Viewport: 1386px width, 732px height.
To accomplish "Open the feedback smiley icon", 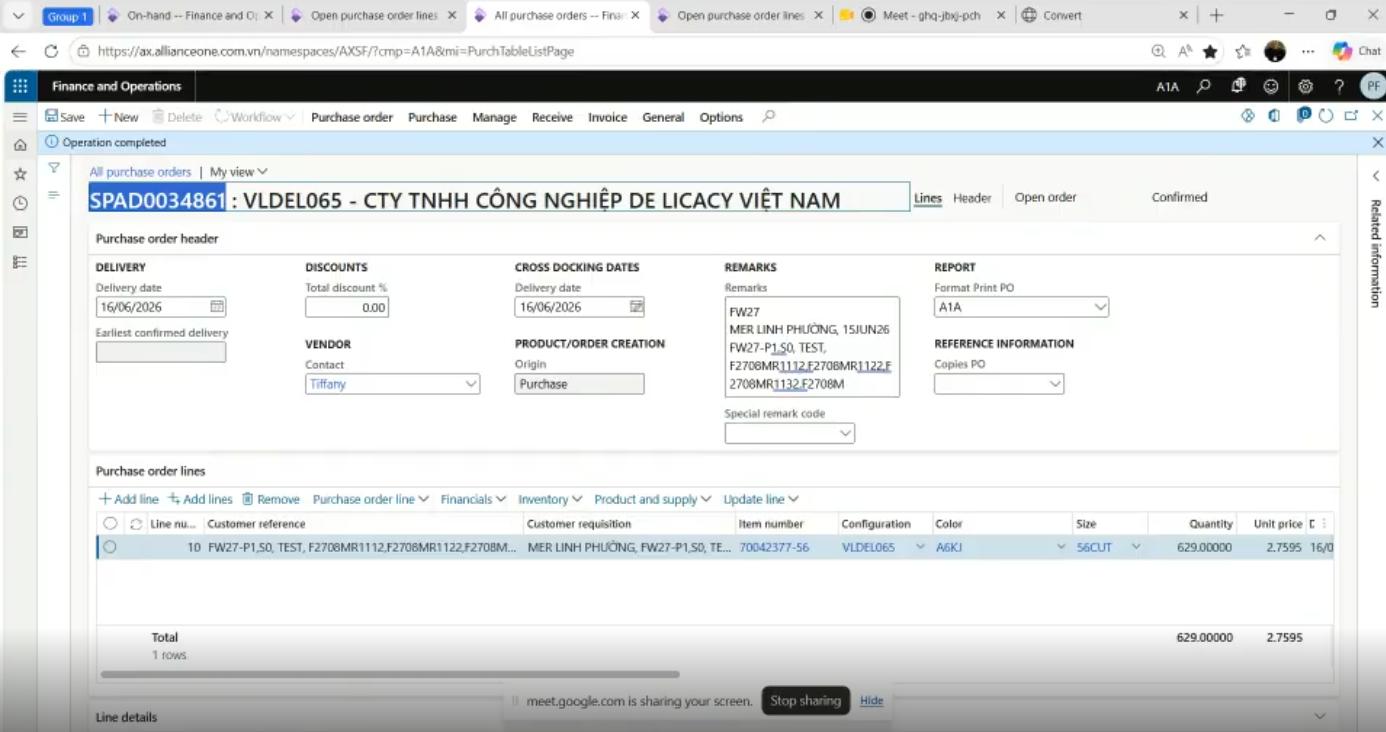I will coord(1271,86).
